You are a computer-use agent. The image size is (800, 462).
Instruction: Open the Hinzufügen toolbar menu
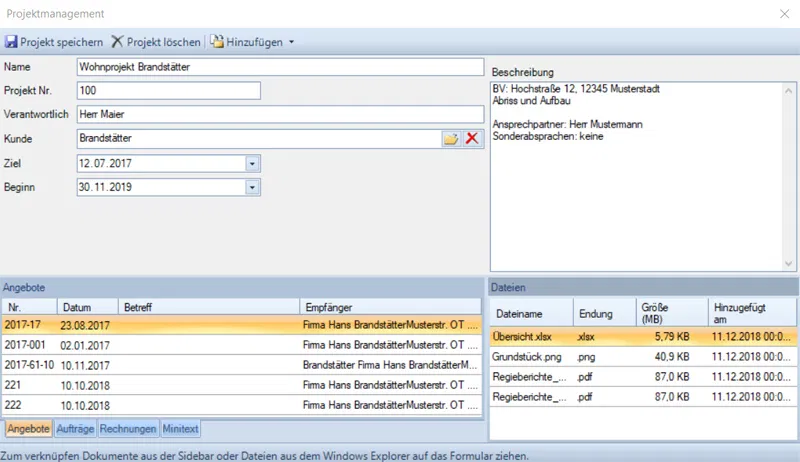tap(252, 42)
